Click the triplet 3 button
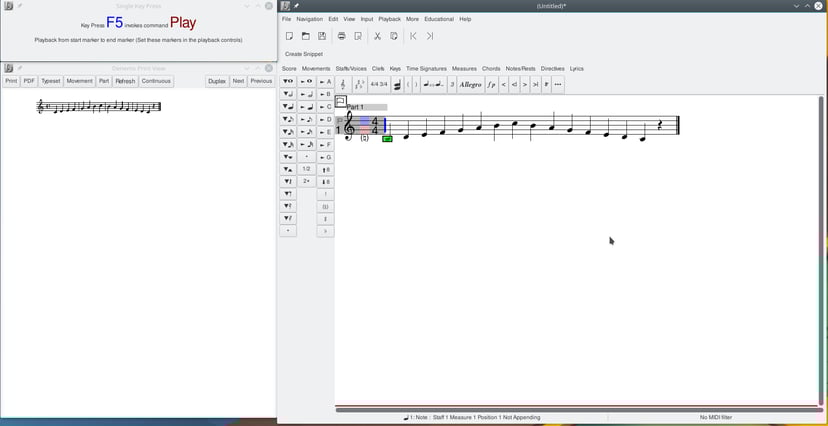Viewport: 828px width, 426px height. 453,84
